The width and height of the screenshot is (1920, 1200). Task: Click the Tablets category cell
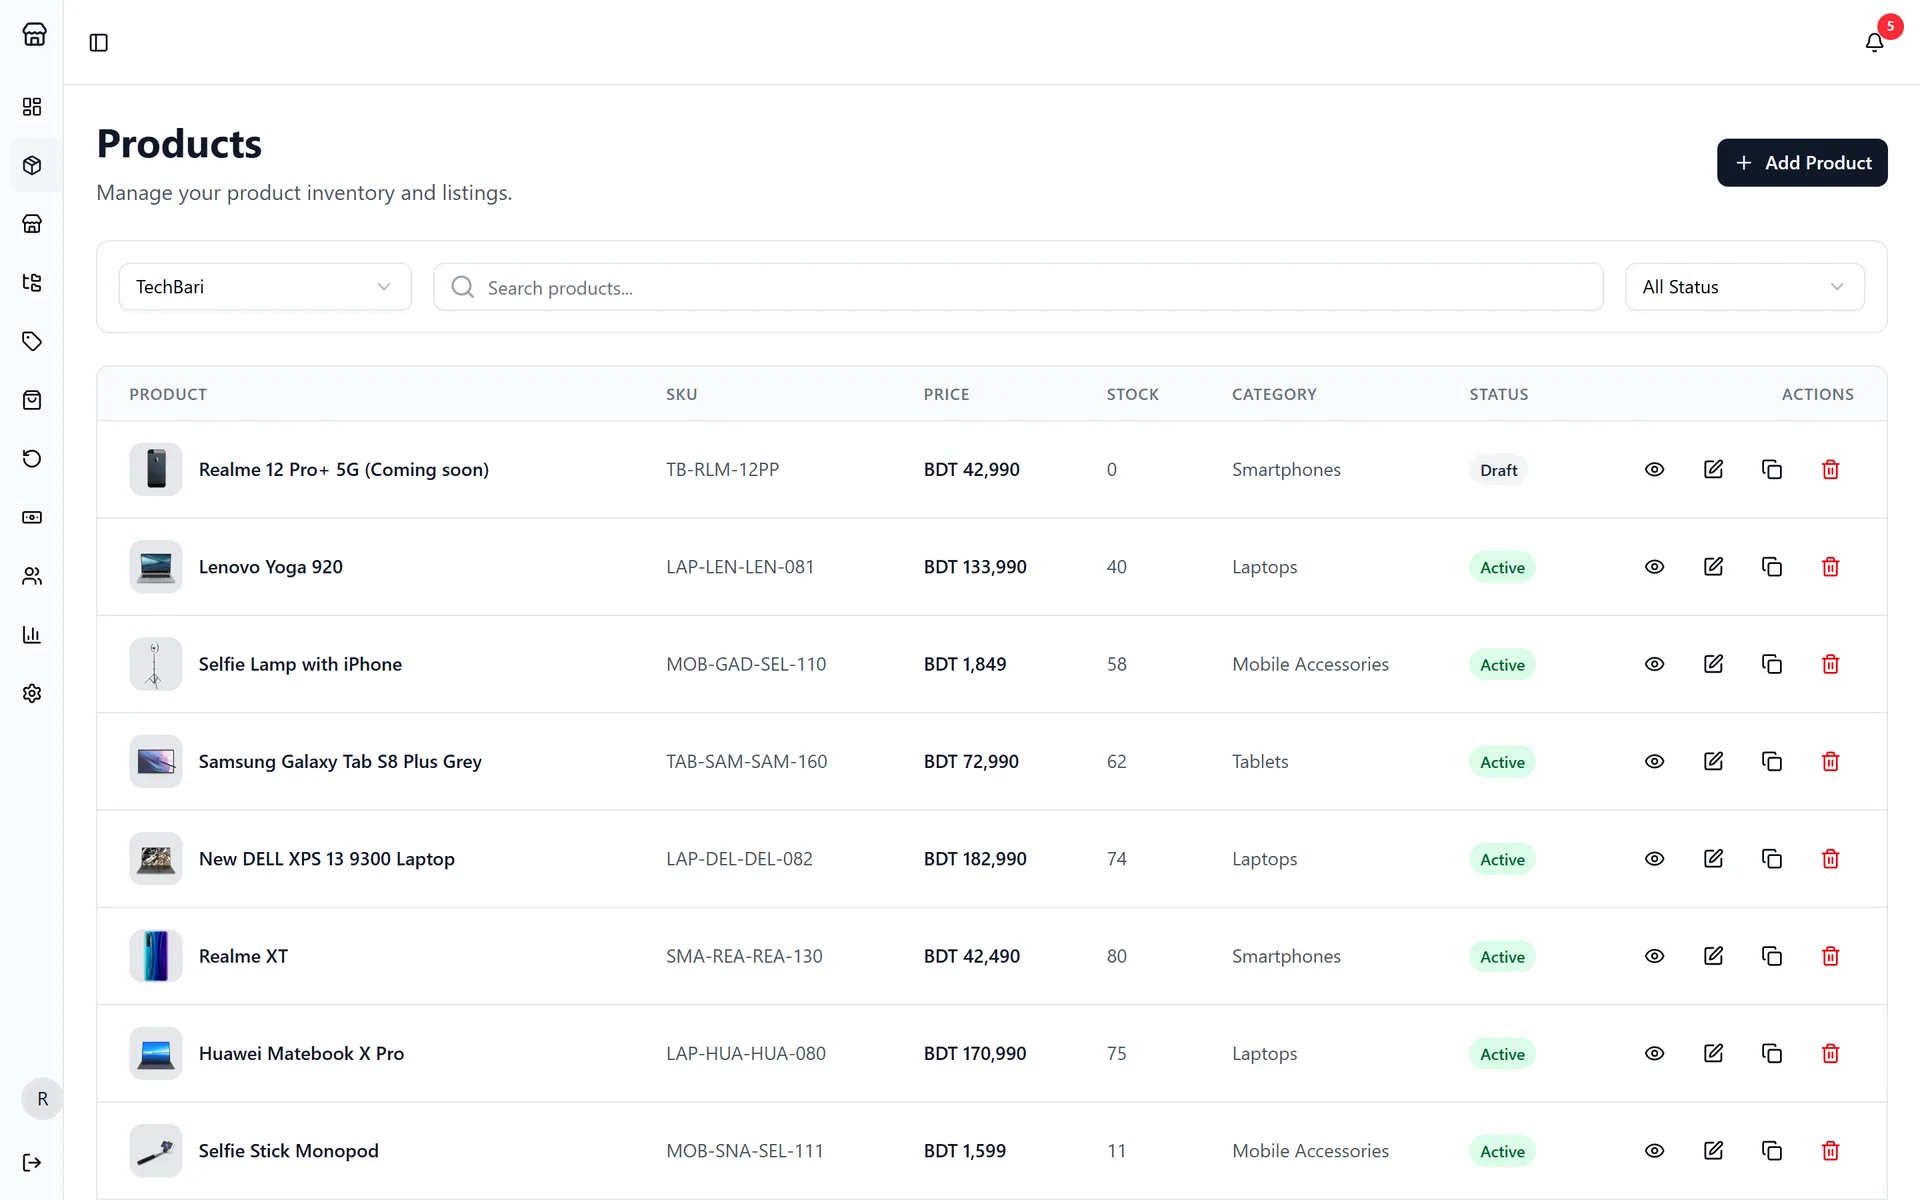tap(1260, 761)
